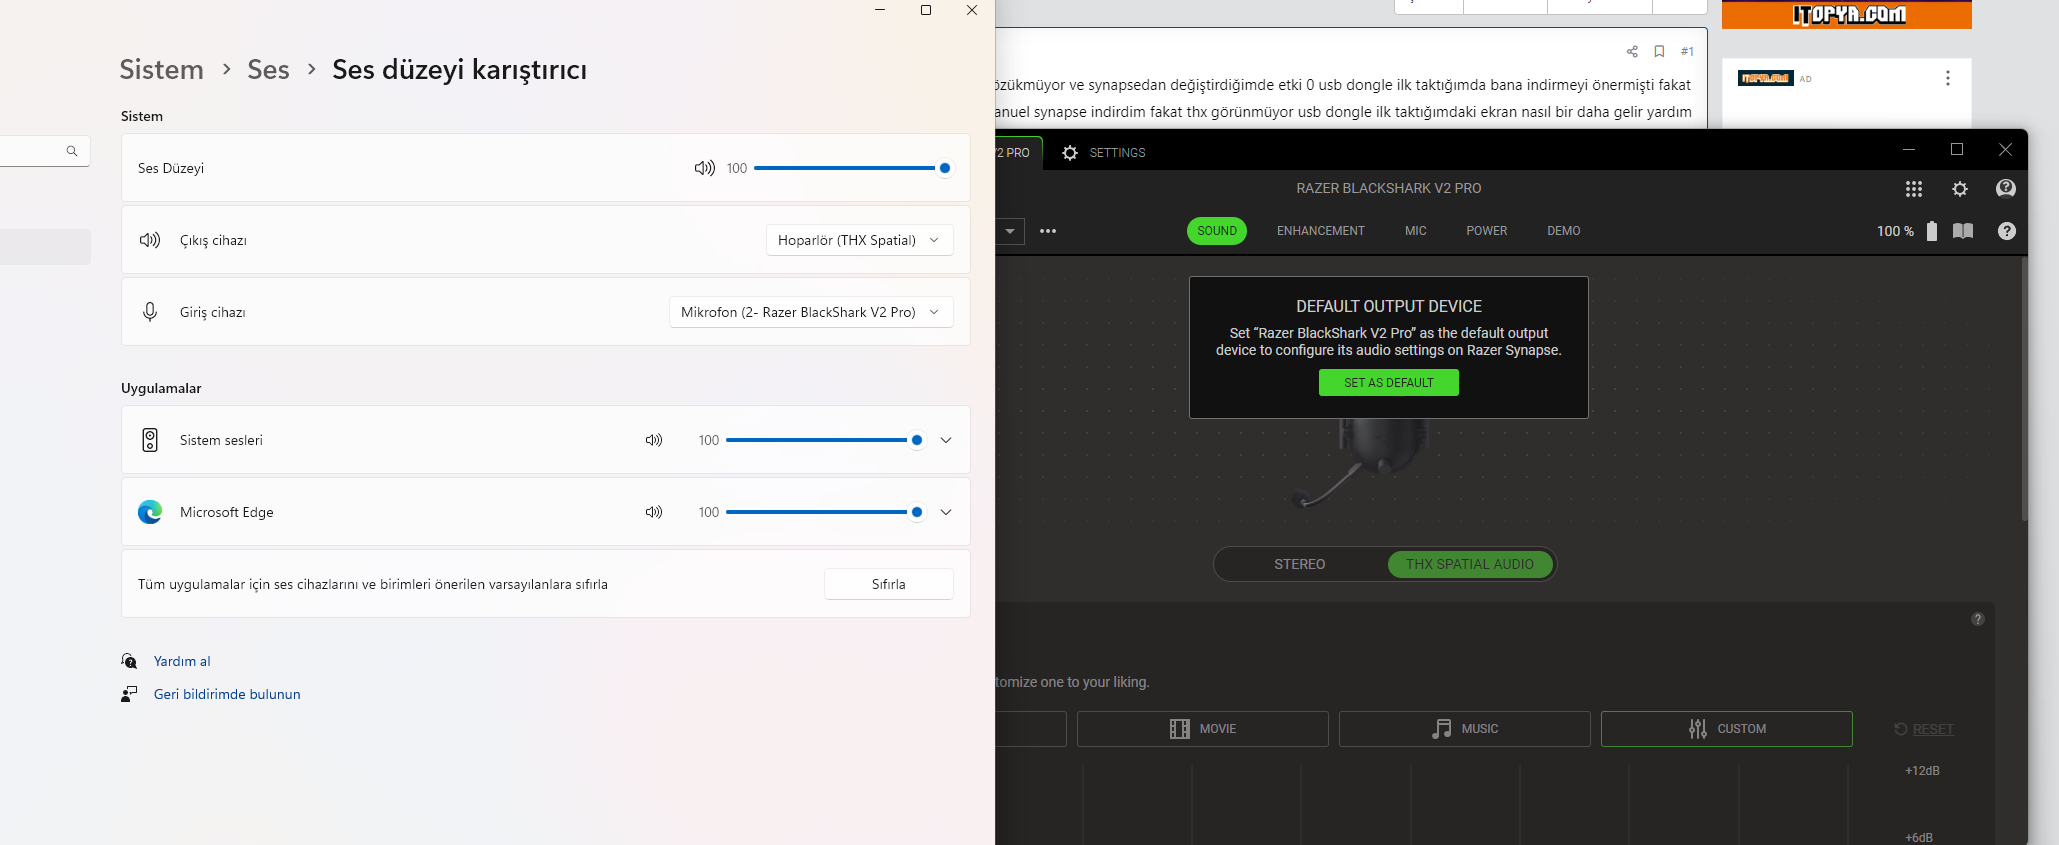Click the RESET equalizer link

[1924, 729]
